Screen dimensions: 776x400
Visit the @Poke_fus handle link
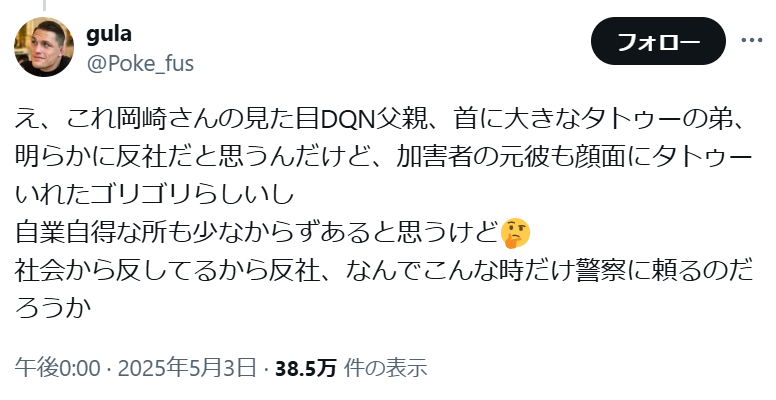click(140, 63)
